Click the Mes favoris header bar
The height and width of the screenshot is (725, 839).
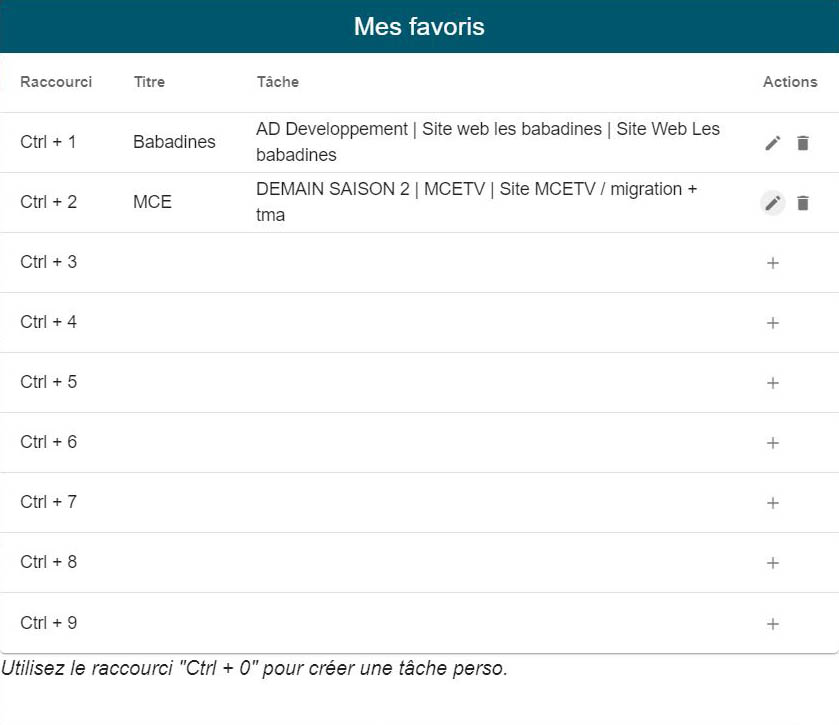pyautogui.click(x=419, y=27)
